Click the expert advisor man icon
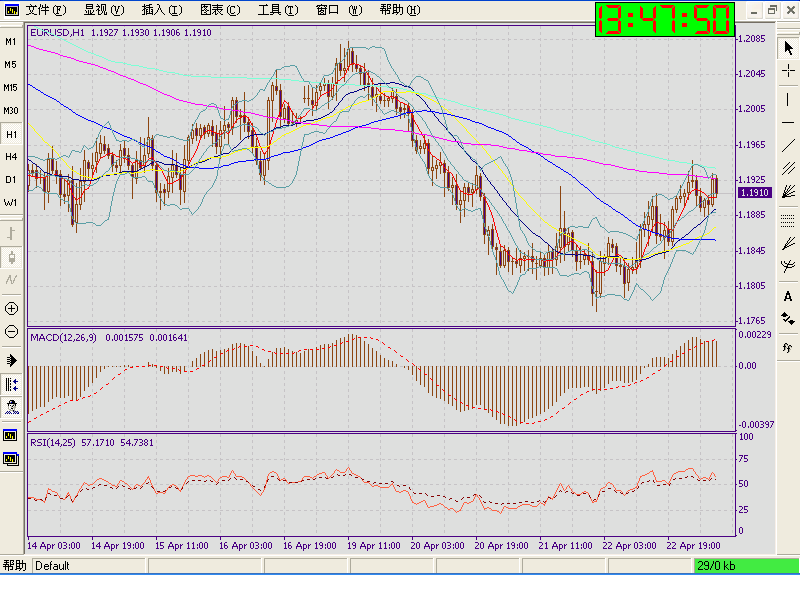800x600 pixels. coord(11,407)
